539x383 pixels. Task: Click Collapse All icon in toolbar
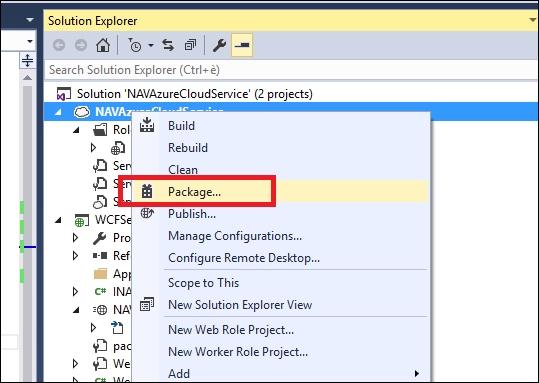tap(190, 45)
